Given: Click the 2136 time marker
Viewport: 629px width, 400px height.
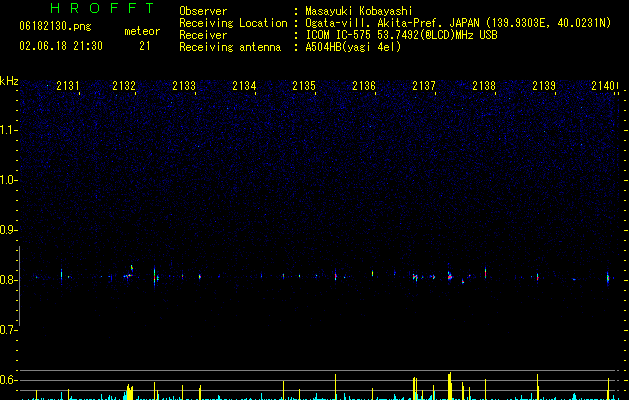Looking at the screenshot, I should click(x=364, y=86).
